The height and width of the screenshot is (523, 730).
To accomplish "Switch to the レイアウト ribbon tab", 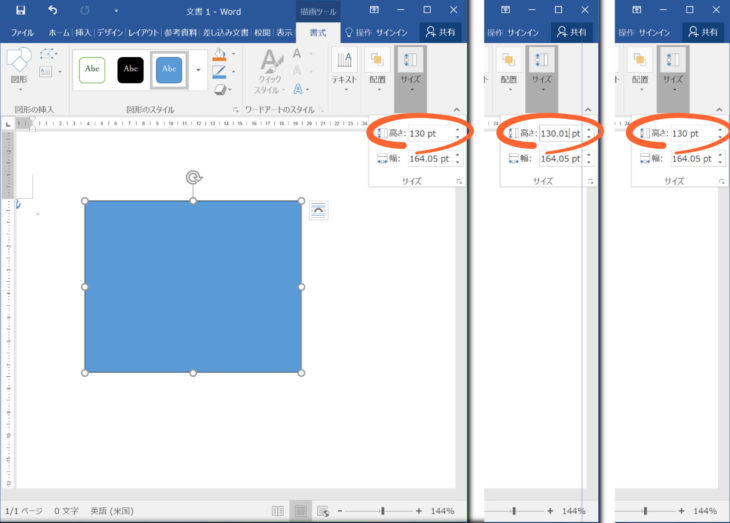I will pyautogui.click(x=143, y=32).
